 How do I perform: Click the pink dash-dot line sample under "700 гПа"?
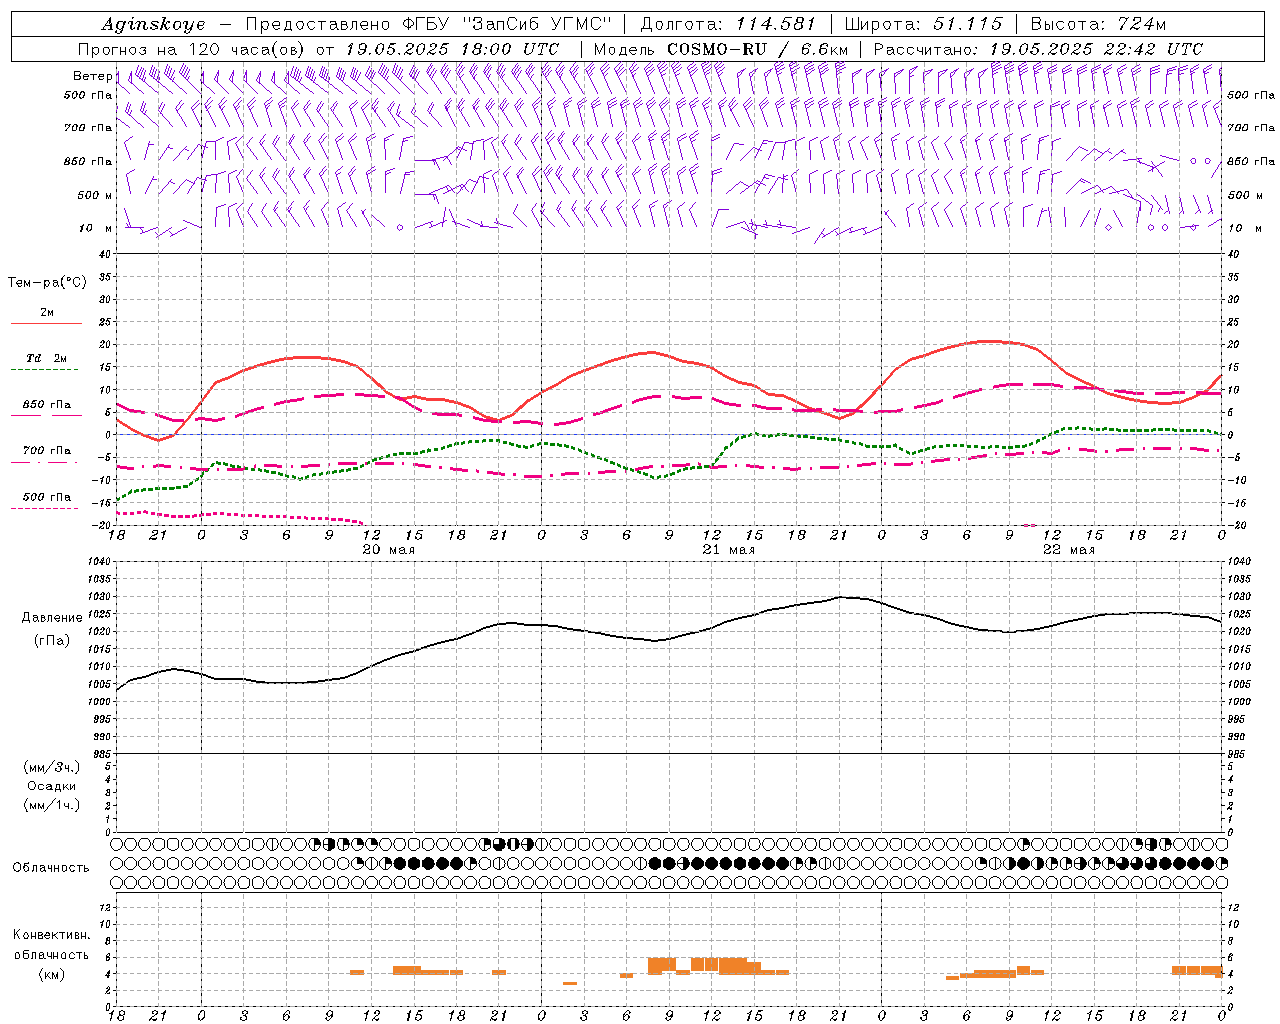coord(46,462)
